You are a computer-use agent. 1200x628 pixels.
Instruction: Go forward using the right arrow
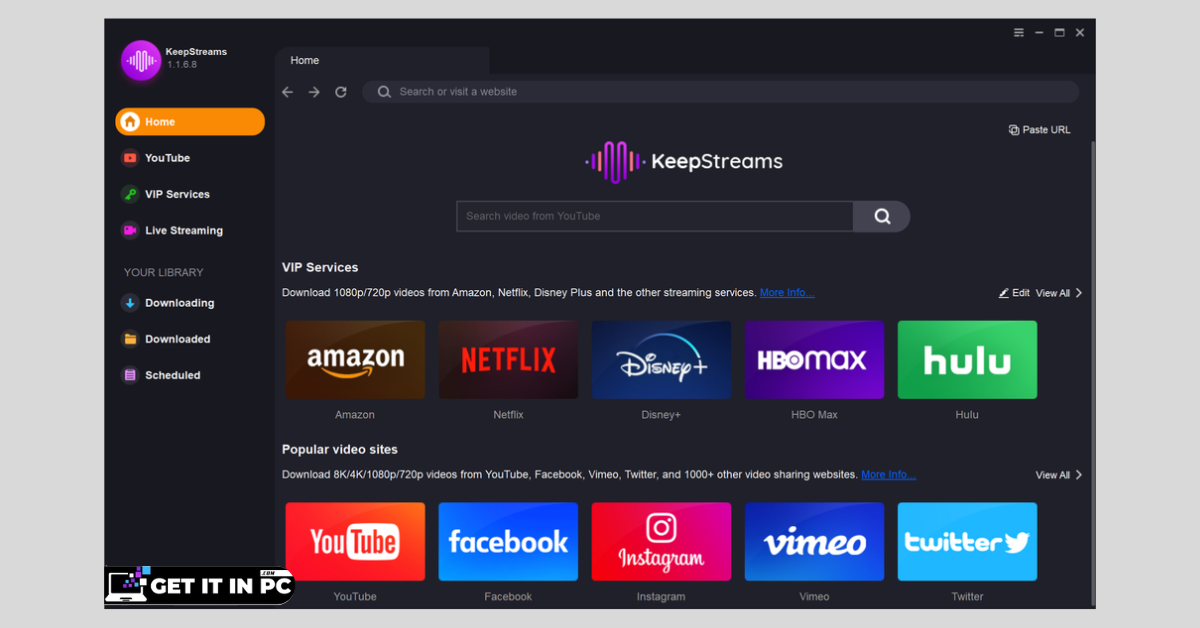pyautogui.click(x=314, y=92)
